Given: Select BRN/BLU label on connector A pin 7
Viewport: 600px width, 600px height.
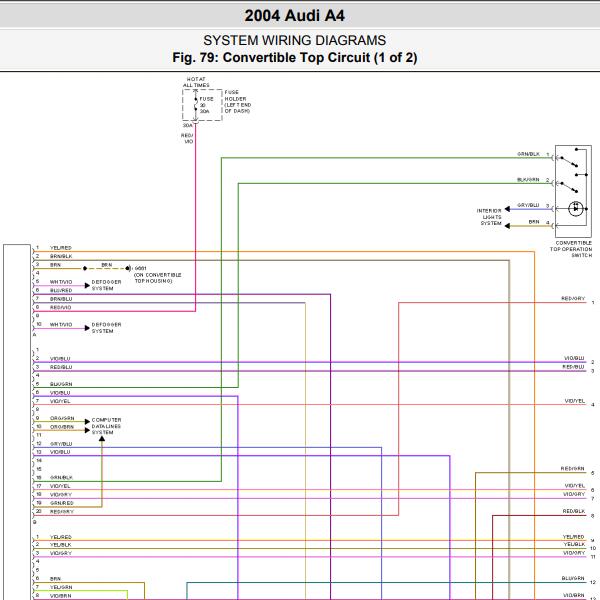Looking at the screenshot, I should pyautogui.click(x=61, y=299).
